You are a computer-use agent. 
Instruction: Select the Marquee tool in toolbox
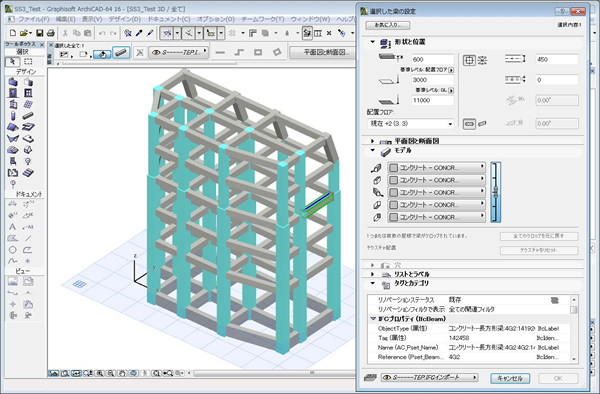(28, 61)
